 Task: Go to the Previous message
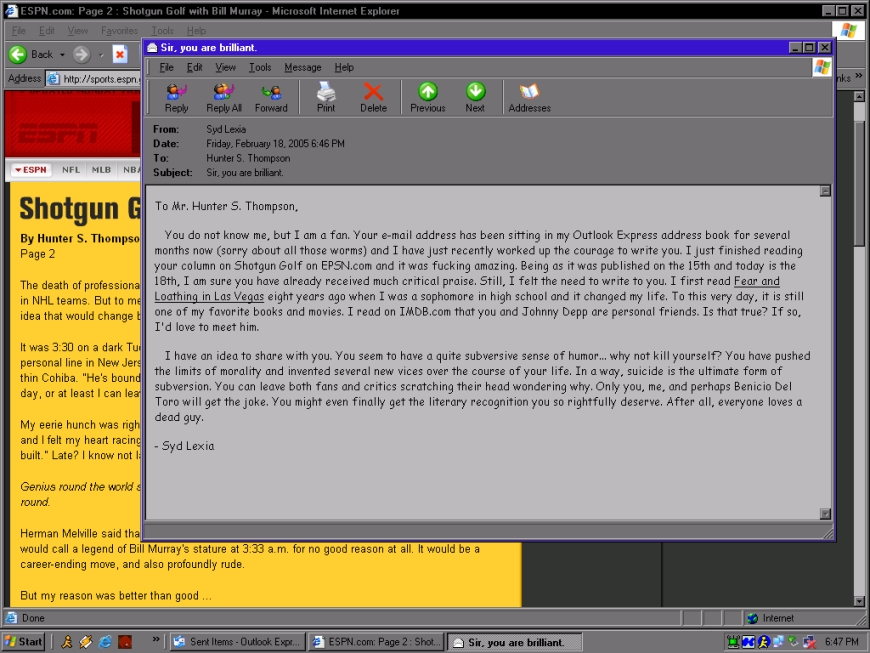pos(427,98)
